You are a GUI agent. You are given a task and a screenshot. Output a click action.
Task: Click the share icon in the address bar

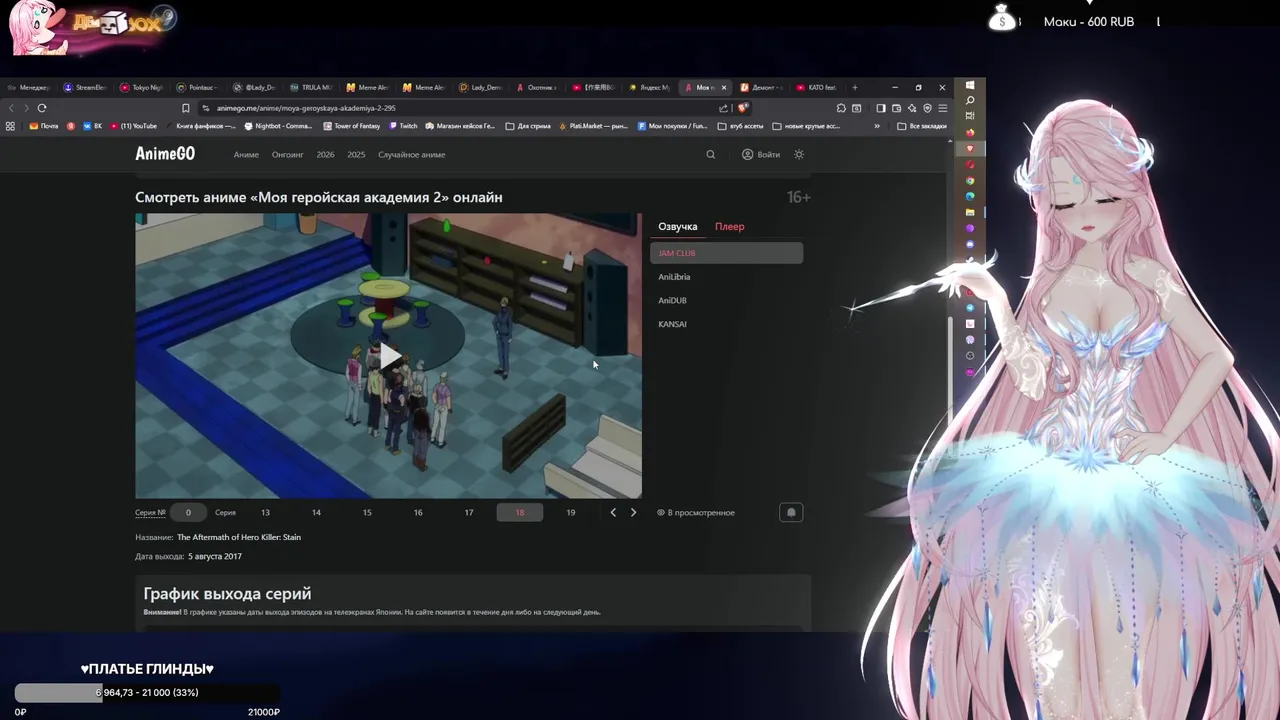pyautogui.click(x=723, y=108)
